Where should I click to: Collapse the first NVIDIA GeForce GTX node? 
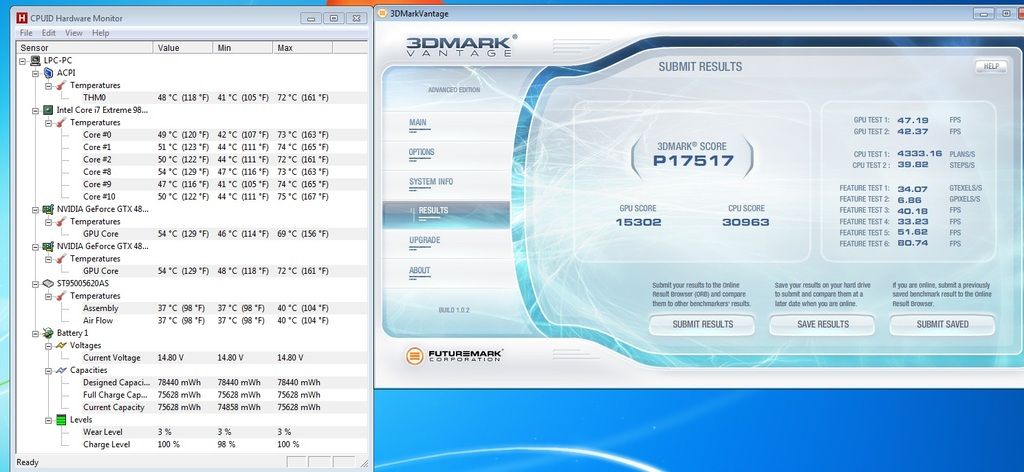pos(36,210)
